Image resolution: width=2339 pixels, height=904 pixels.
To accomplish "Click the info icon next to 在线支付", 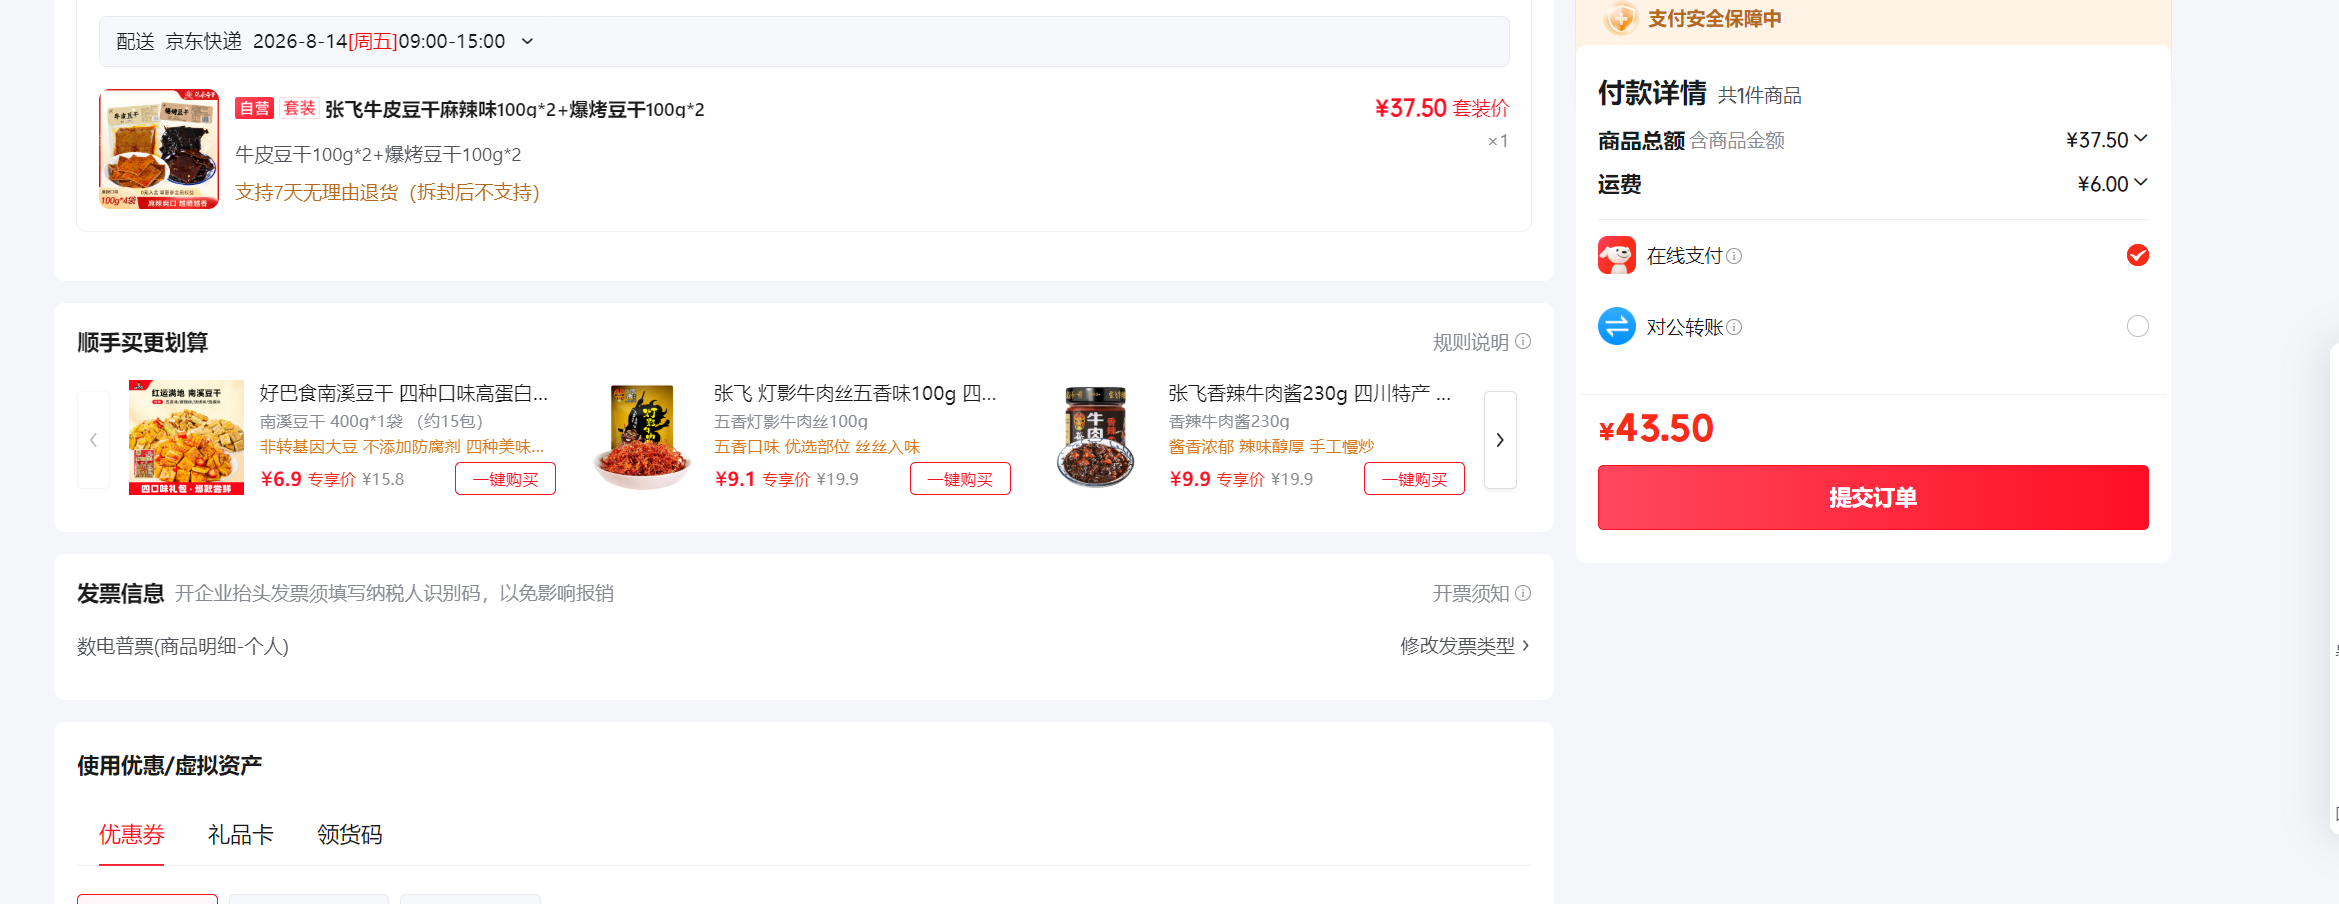I will pos(1734,256).
